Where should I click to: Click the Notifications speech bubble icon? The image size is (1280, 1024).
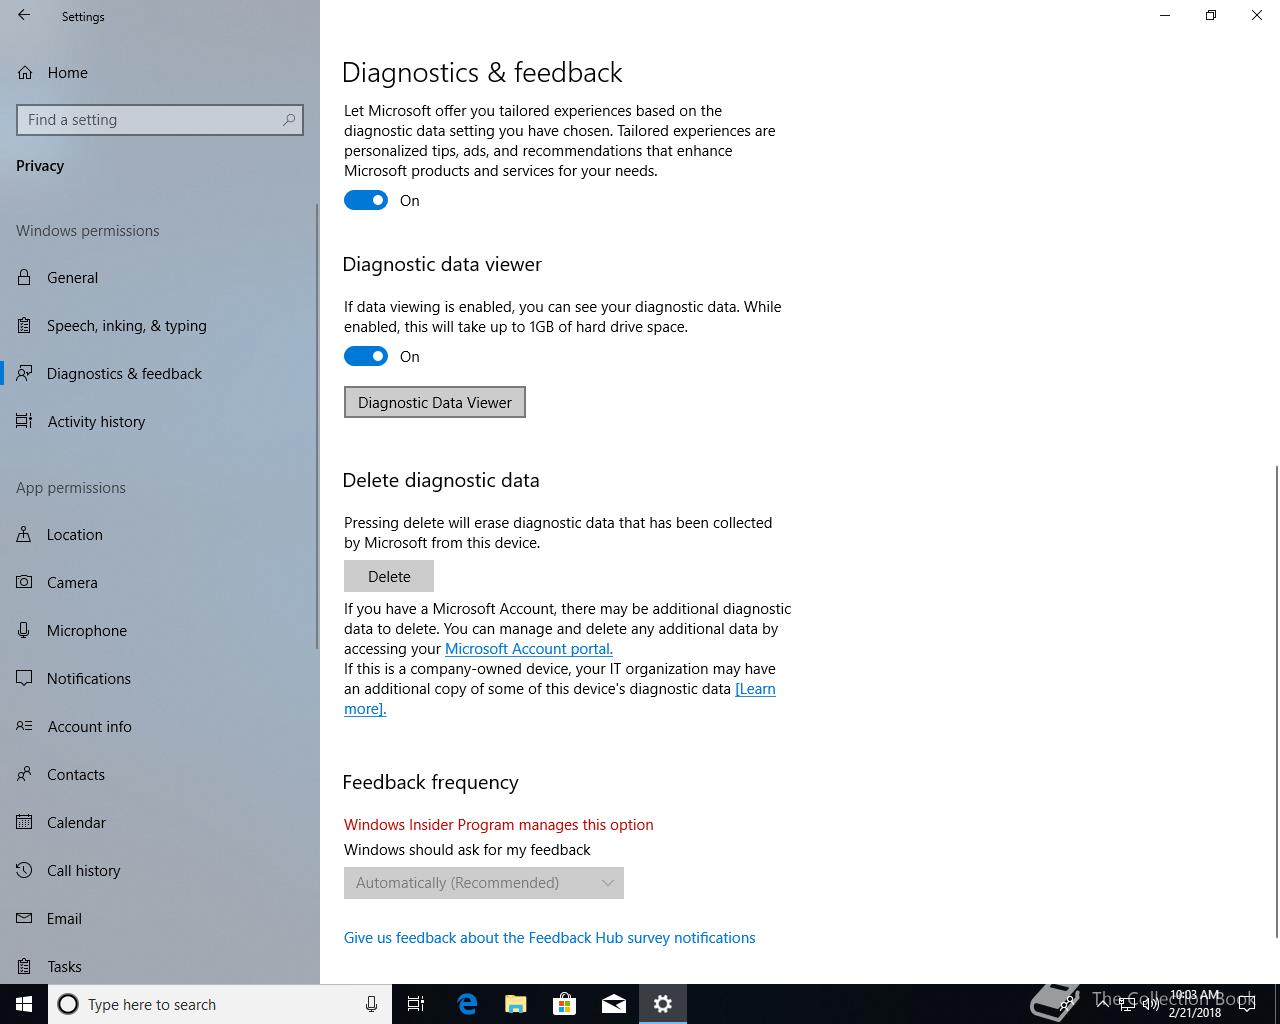pos(24,679)
